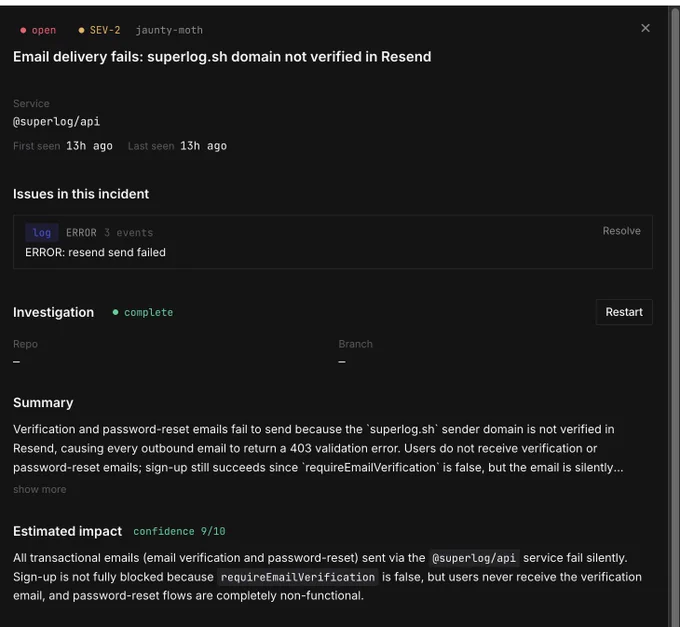Click the confidence 9/10 indicator
680x627 pixels.
pyautogui.click(x=179, y=532)
